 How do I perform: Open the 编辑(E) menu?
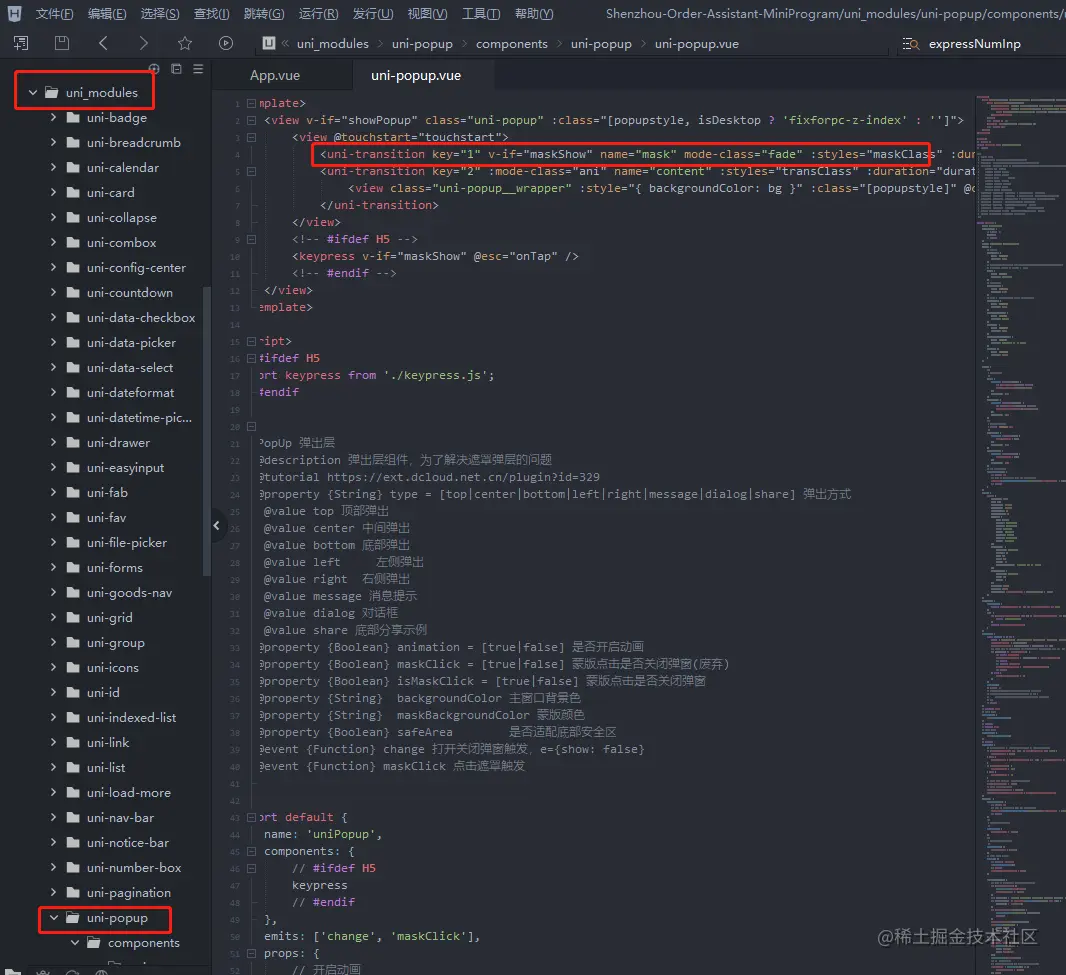click(x=107, y=14)
